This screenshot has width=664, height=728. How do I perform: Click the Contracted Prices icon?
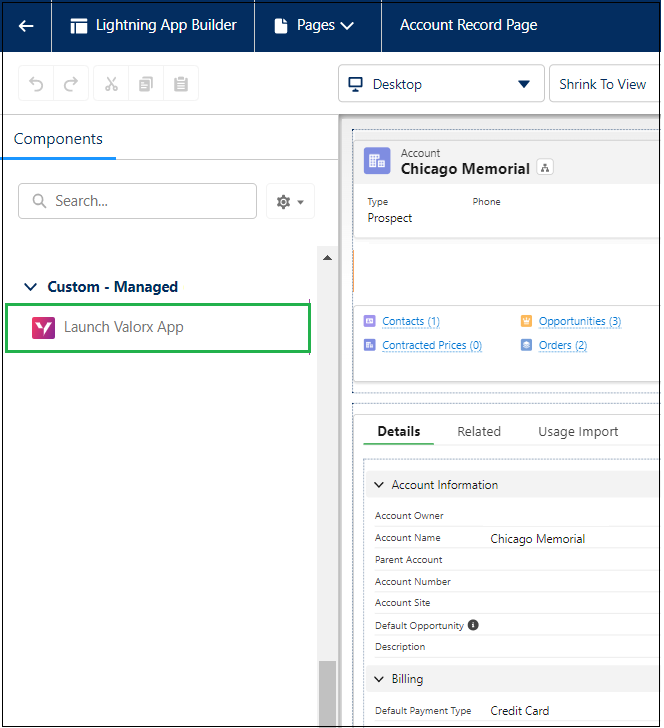click(x=370, y=345)
